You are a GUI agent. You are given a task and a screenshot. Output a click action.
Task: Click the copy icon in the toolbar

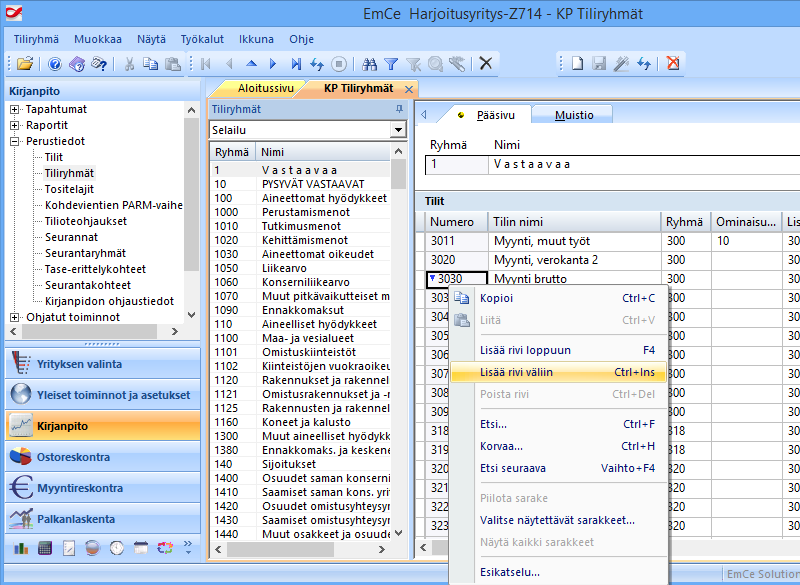(151, 64)
